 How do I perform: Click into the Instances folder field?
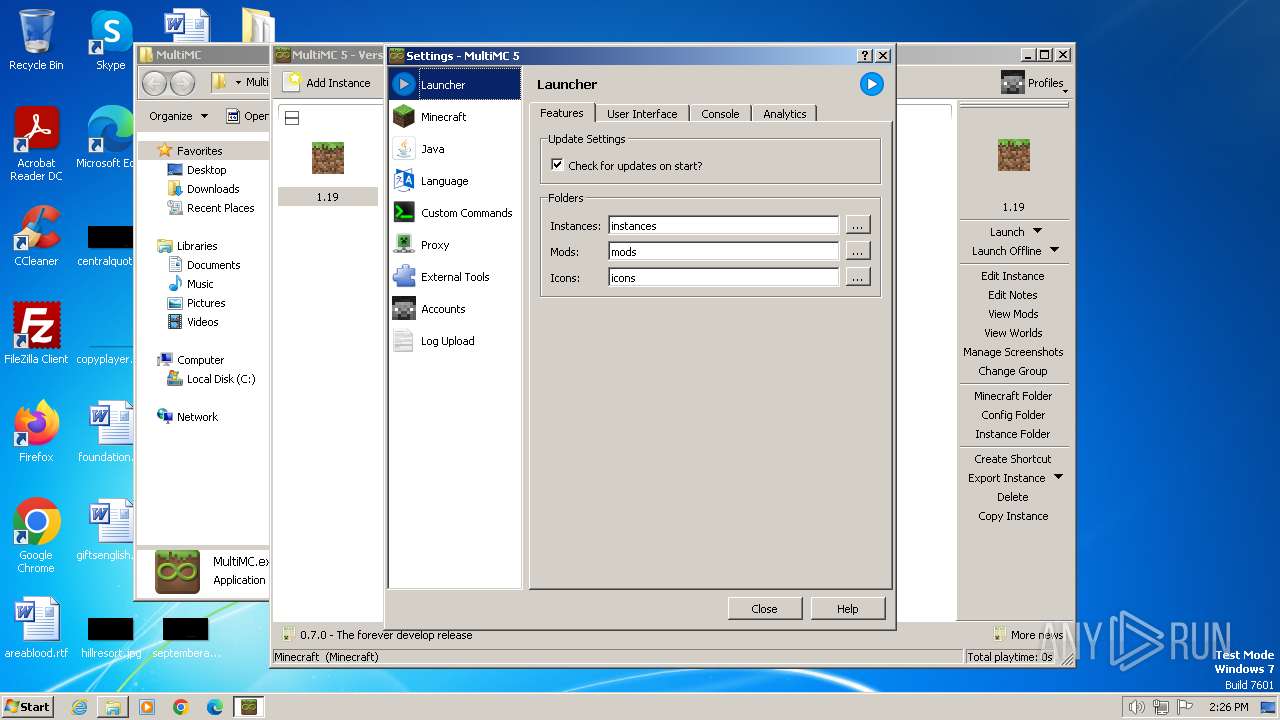click(x=723, y=226)
